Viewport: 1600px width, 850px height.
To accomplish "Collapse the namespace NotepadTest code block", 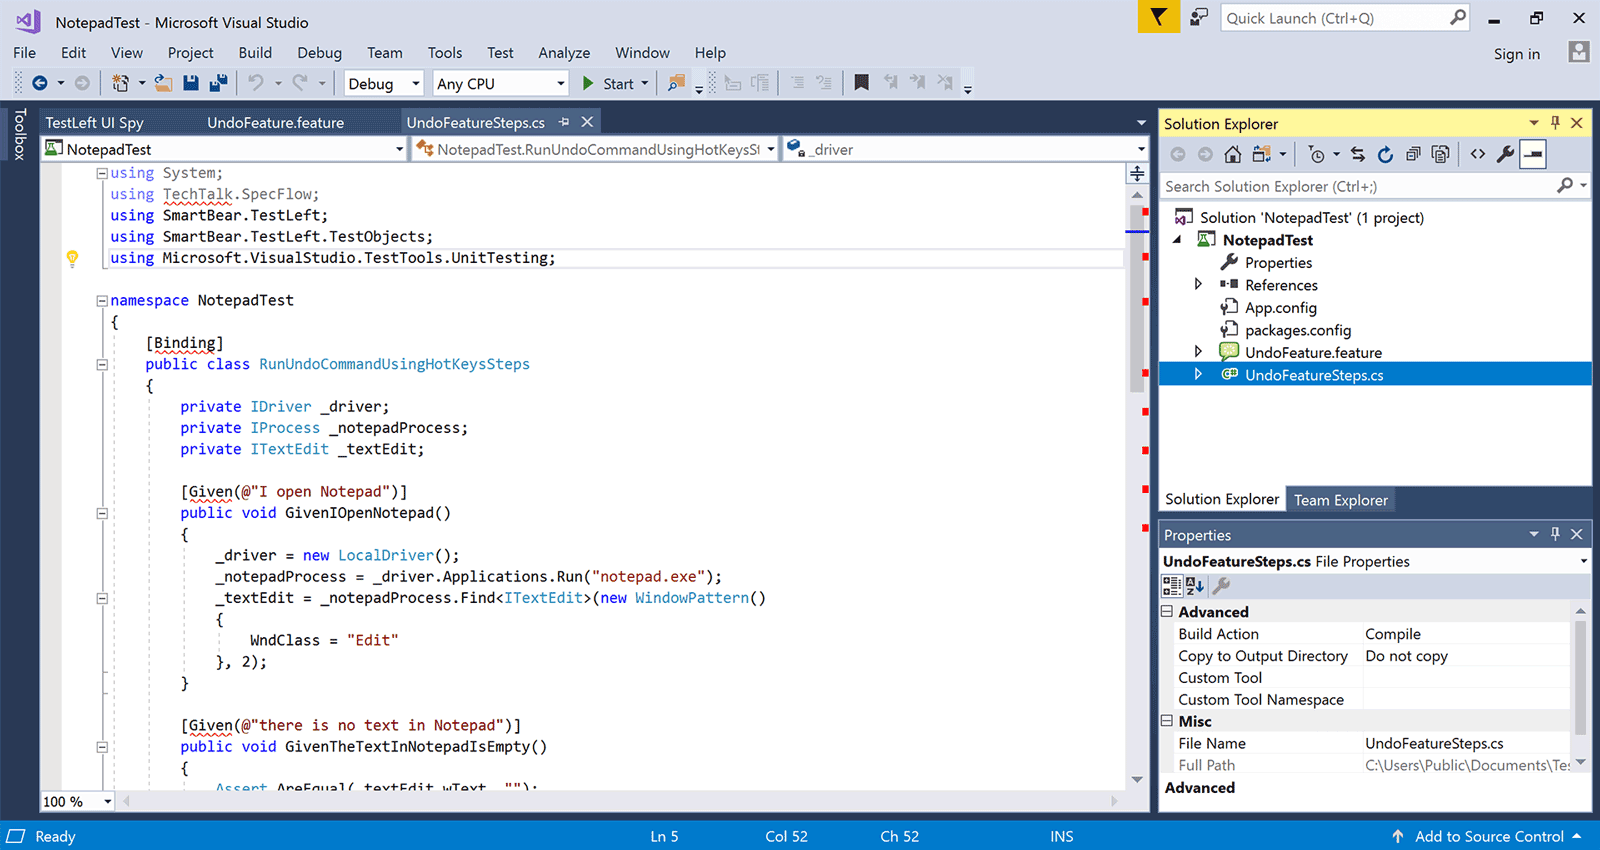I will pos(102,301).
